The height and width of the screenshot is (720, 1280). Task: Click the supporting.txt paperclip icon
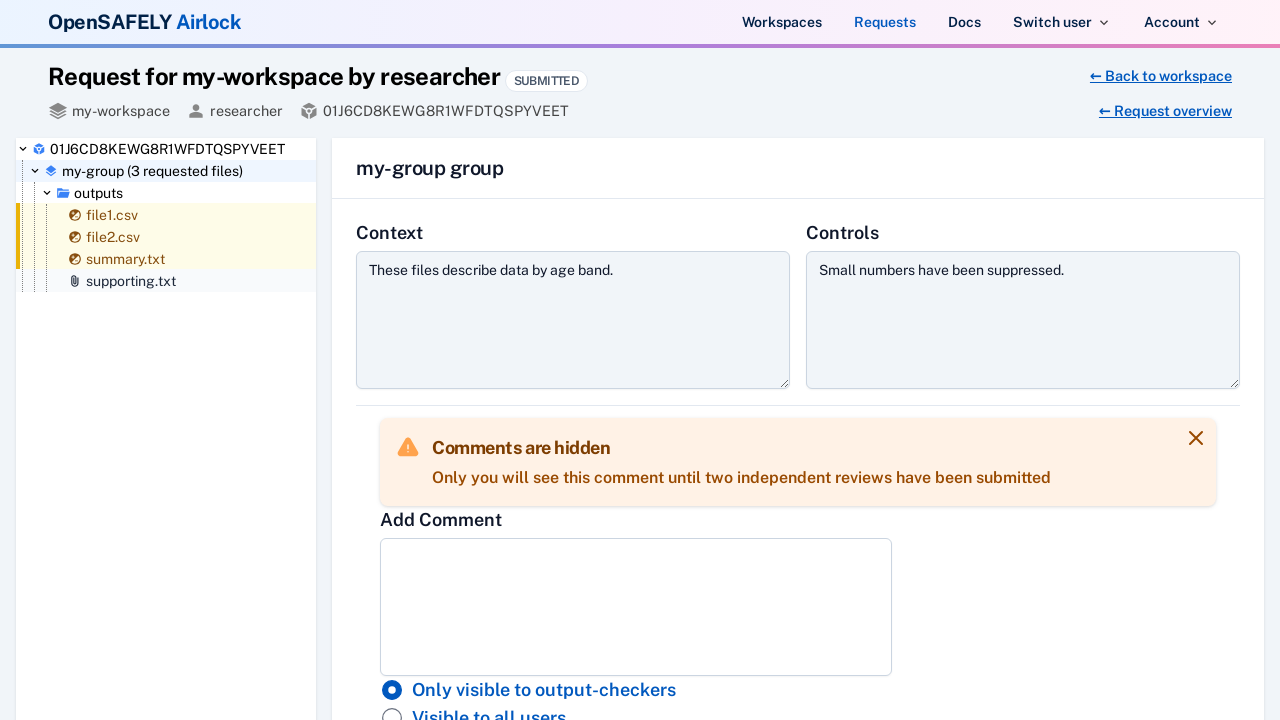click(75, 281)
